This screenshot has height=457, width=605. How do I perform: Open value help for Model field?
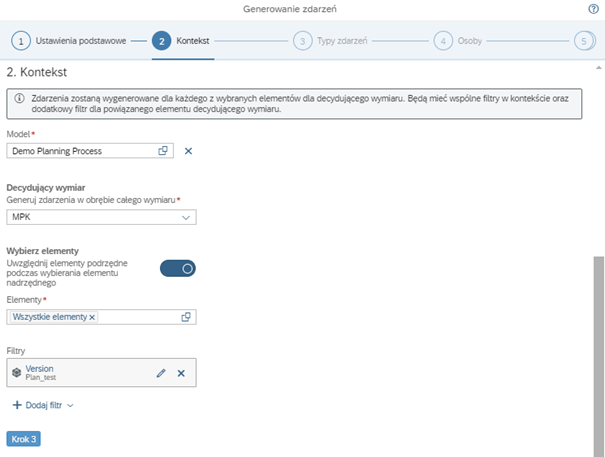pos(163,150)
